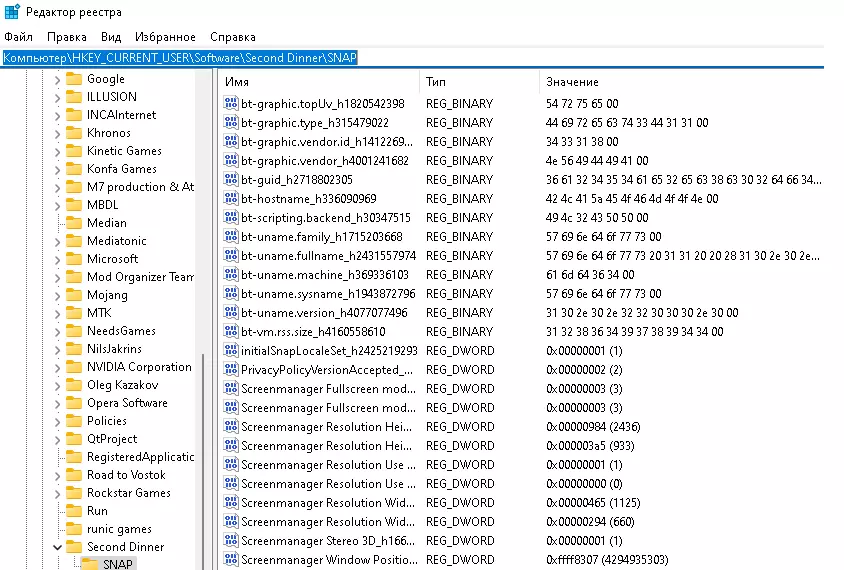Select icon of bt-uname.machine_h369336103

pyautogui.click(x=231, y=275)
